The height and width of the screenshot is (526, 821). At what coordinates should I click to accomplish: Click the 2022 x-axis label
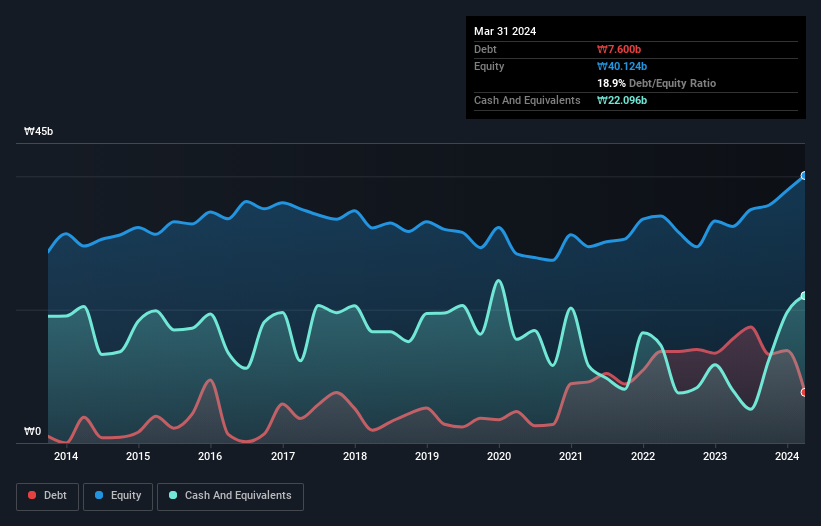[643, 456]
